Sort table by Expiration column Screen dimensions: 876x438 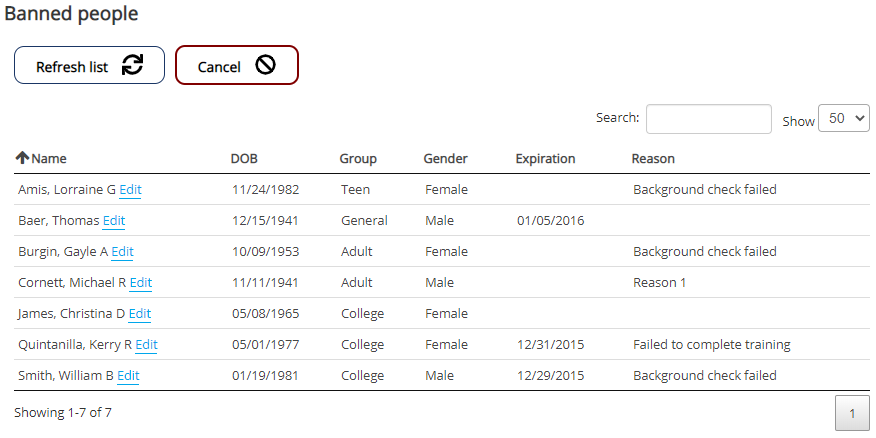click(x=545, y=158)
